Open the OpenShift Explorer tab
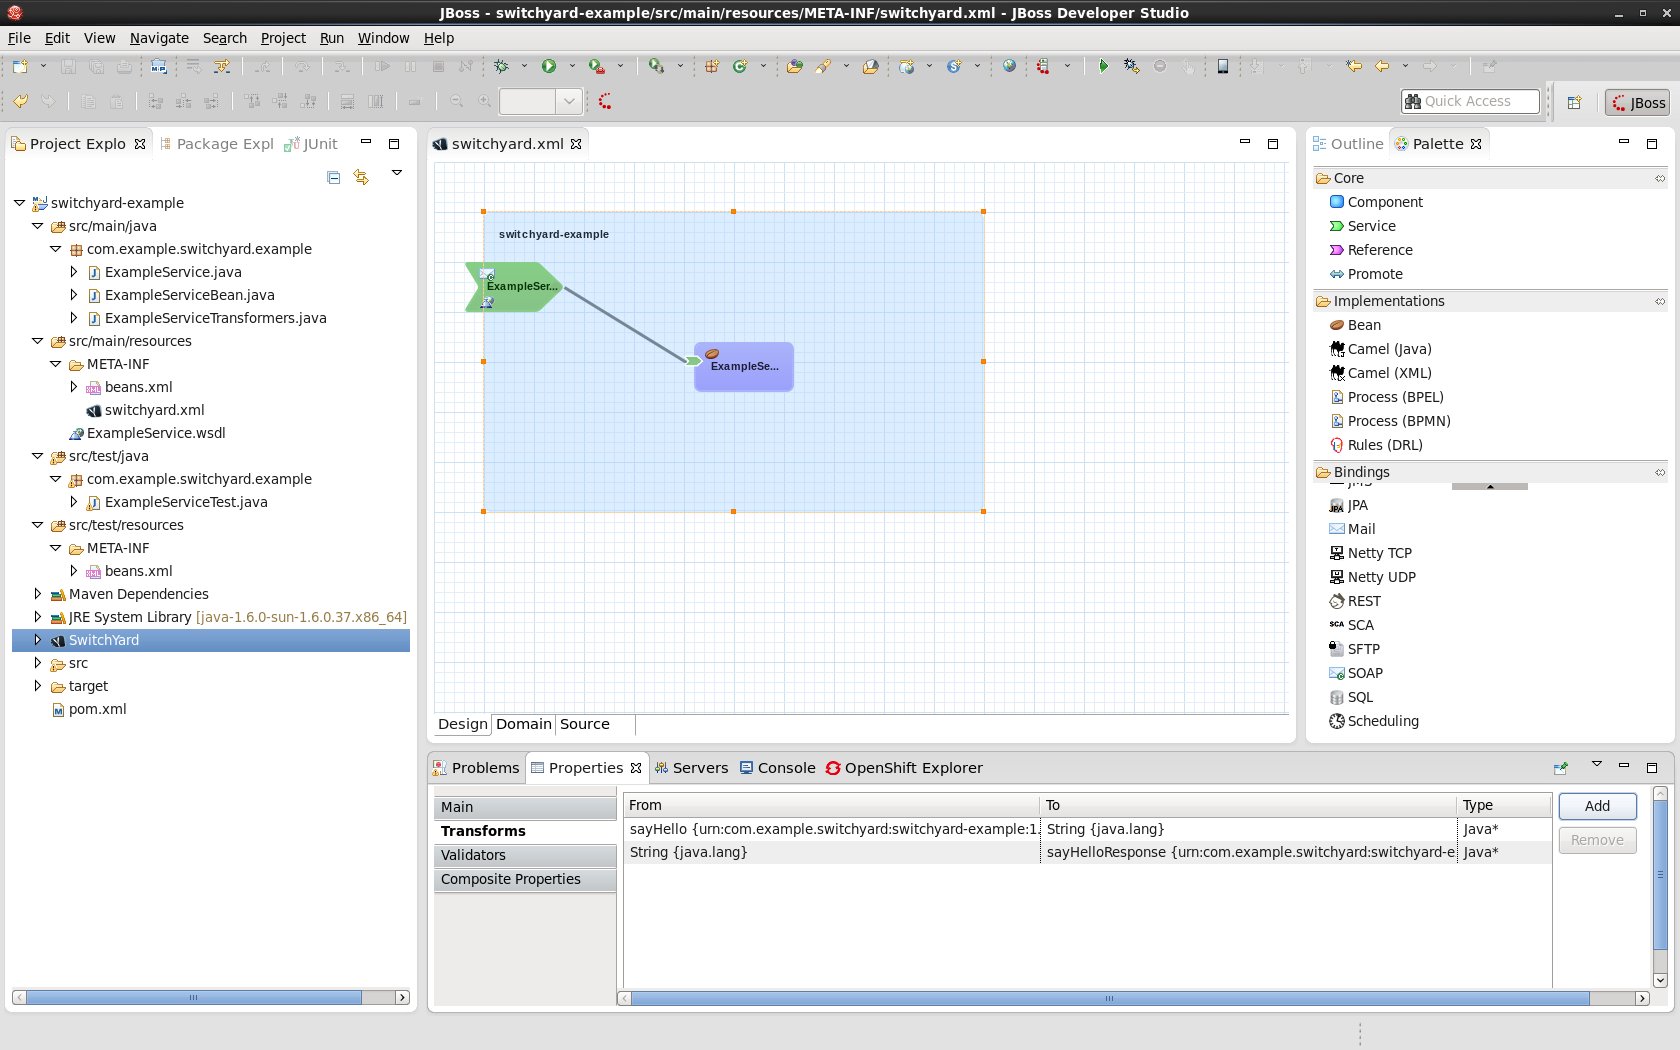The width and height of the screenshot is (1680, 1050). pyautogui.click(x=904, y=768)
